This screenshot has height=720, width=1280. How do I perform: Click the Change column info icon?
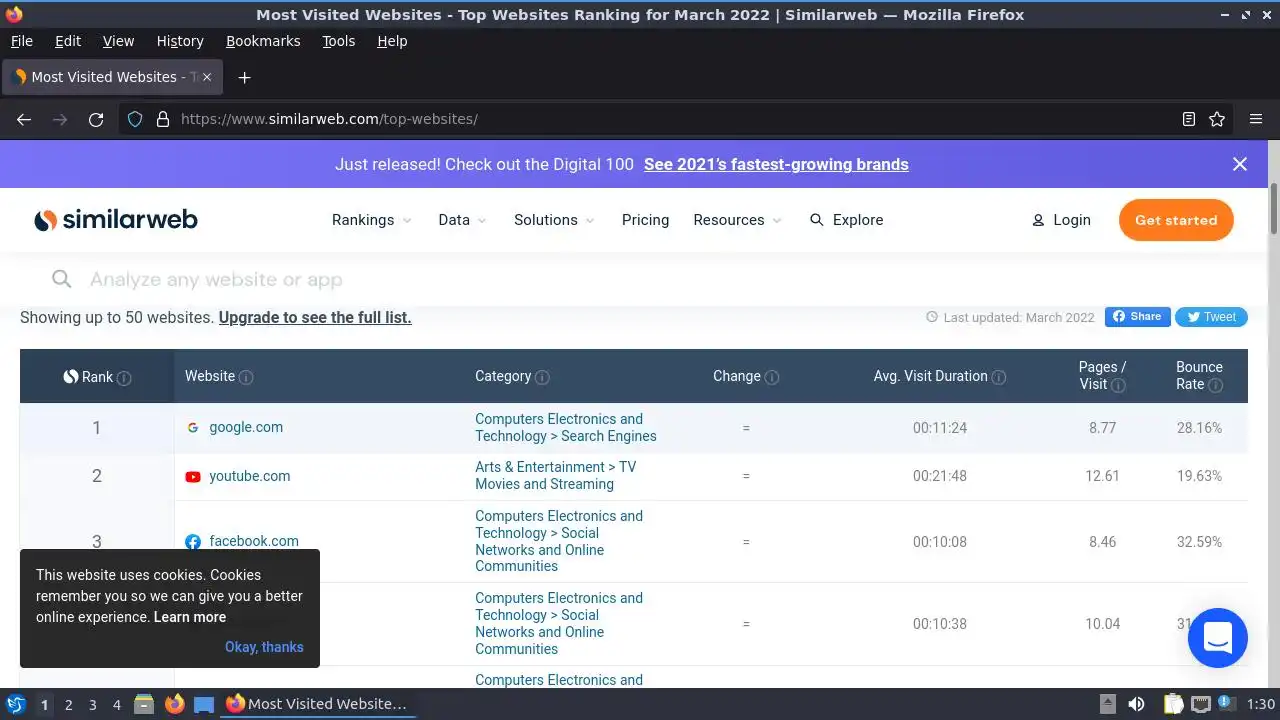pyautogui.click(x=772, y=377)
